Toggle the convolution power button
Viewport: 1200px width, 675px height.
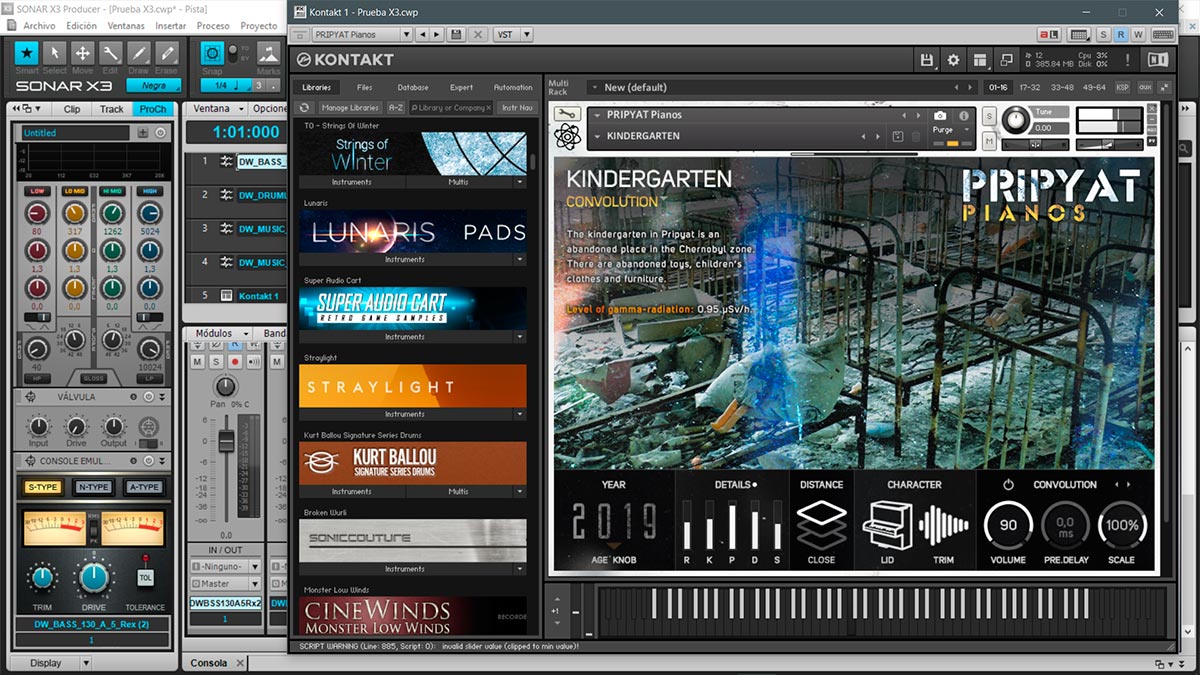(x=1008, y=485)
